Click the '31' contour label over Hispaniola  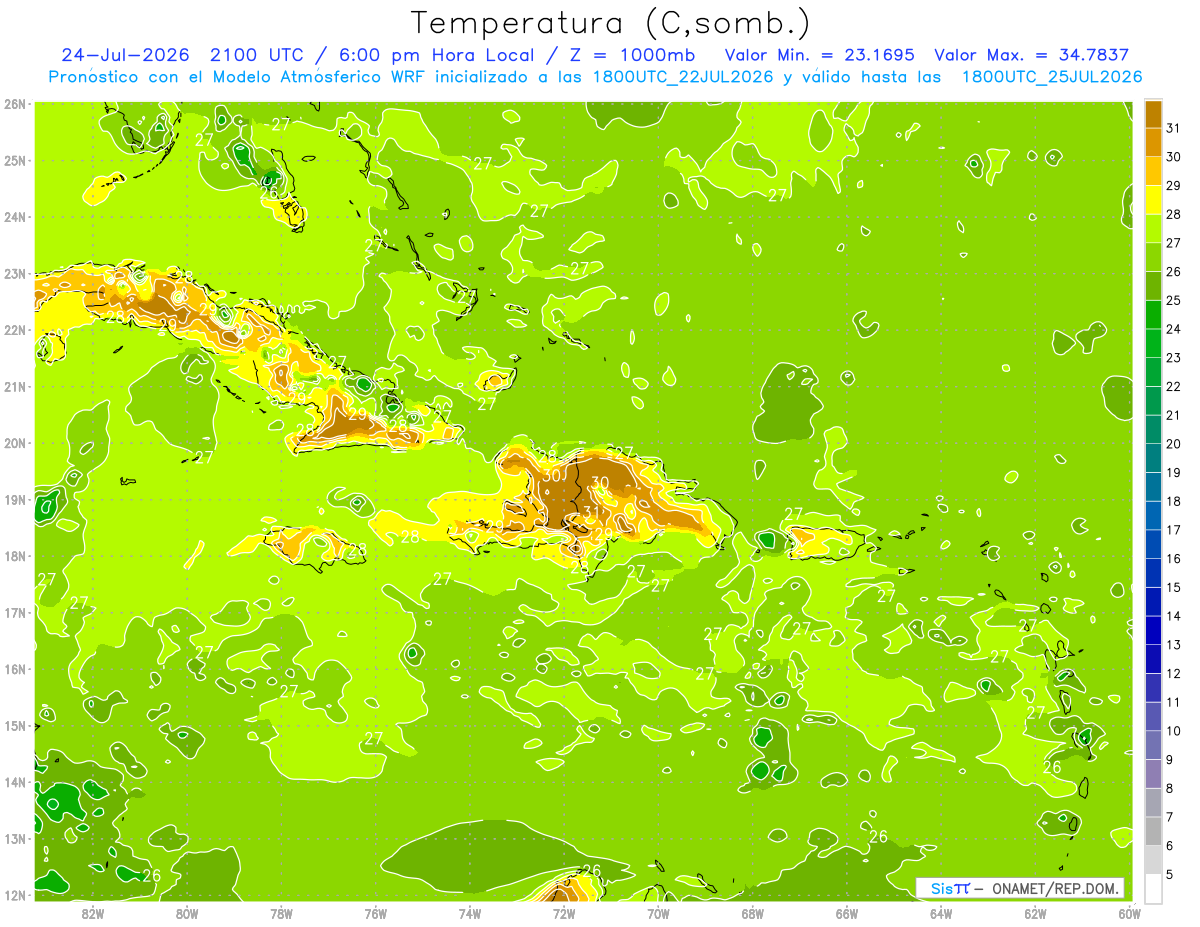click(x=591, y=511)
